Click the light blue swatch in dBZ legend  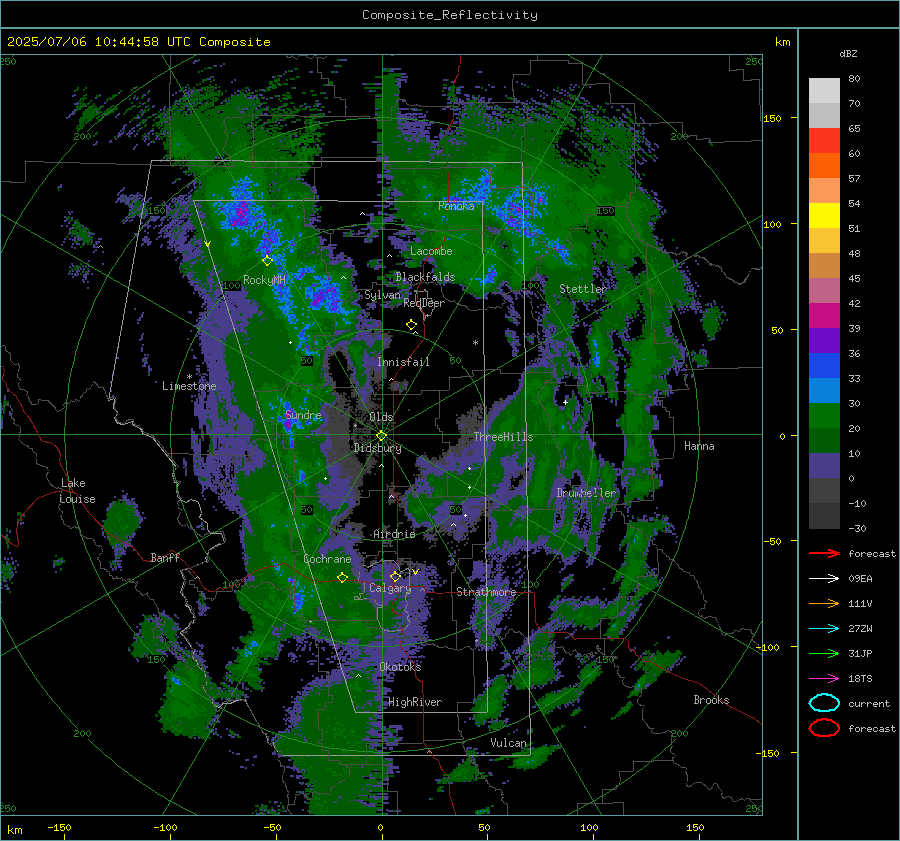(x=824, y=390)
